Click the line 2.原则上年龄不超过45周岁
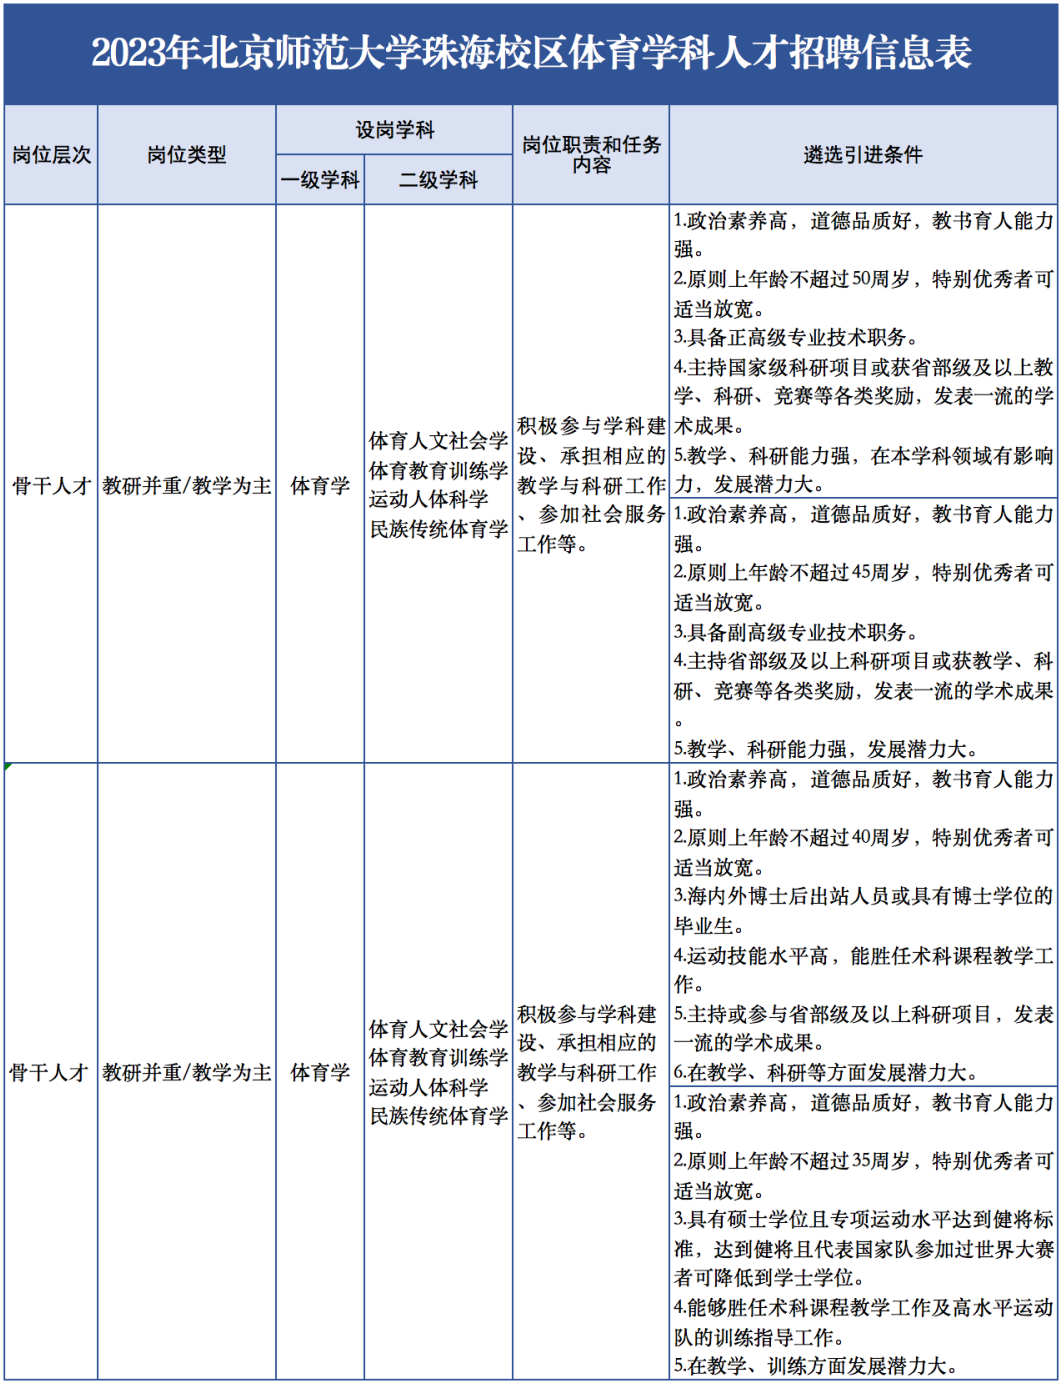 (863, 573)
